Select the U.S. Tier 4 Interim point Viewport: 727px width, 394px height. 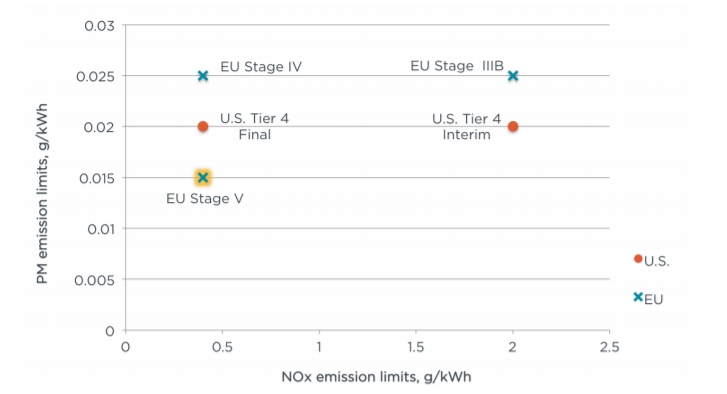coord(512,126)
